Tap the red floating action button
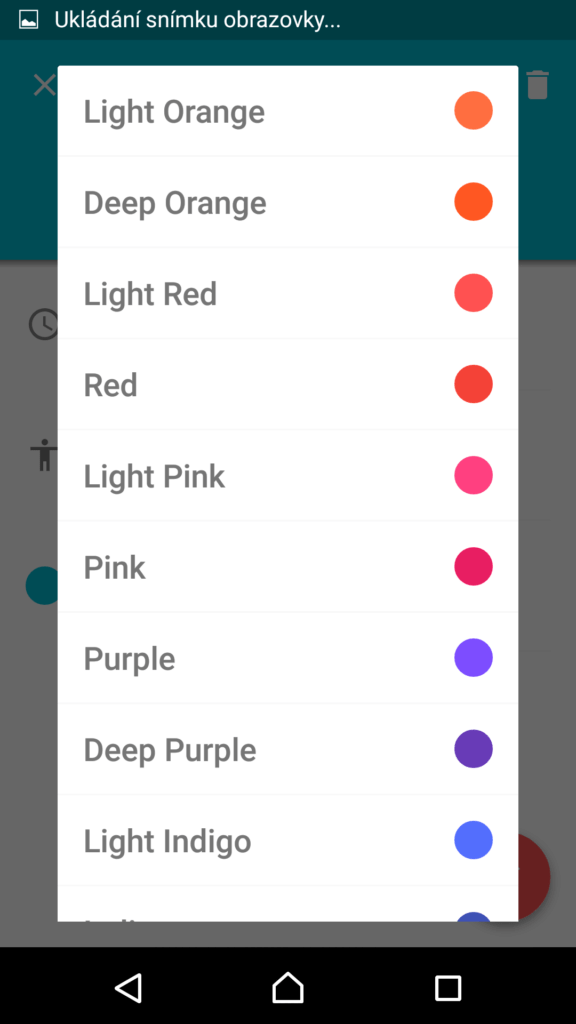The image size is (576, 1024). pos(534,876)
